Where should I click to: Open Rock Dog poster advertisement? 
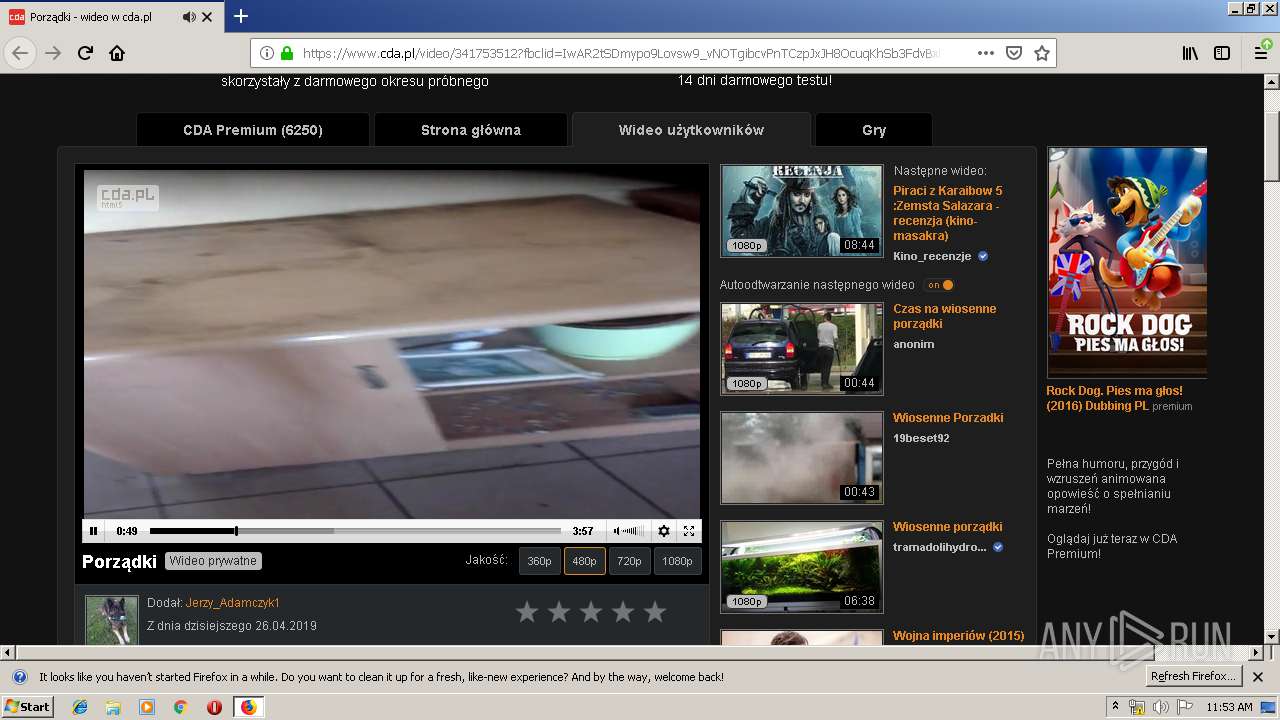(x=1127, y=262)
